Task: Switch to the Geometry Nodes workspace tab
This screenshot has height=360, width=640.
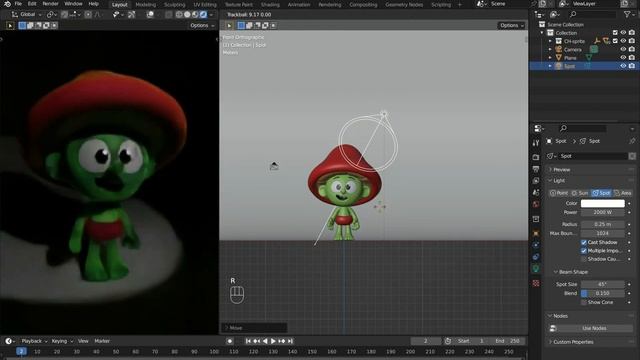Action: pos(404,4)
